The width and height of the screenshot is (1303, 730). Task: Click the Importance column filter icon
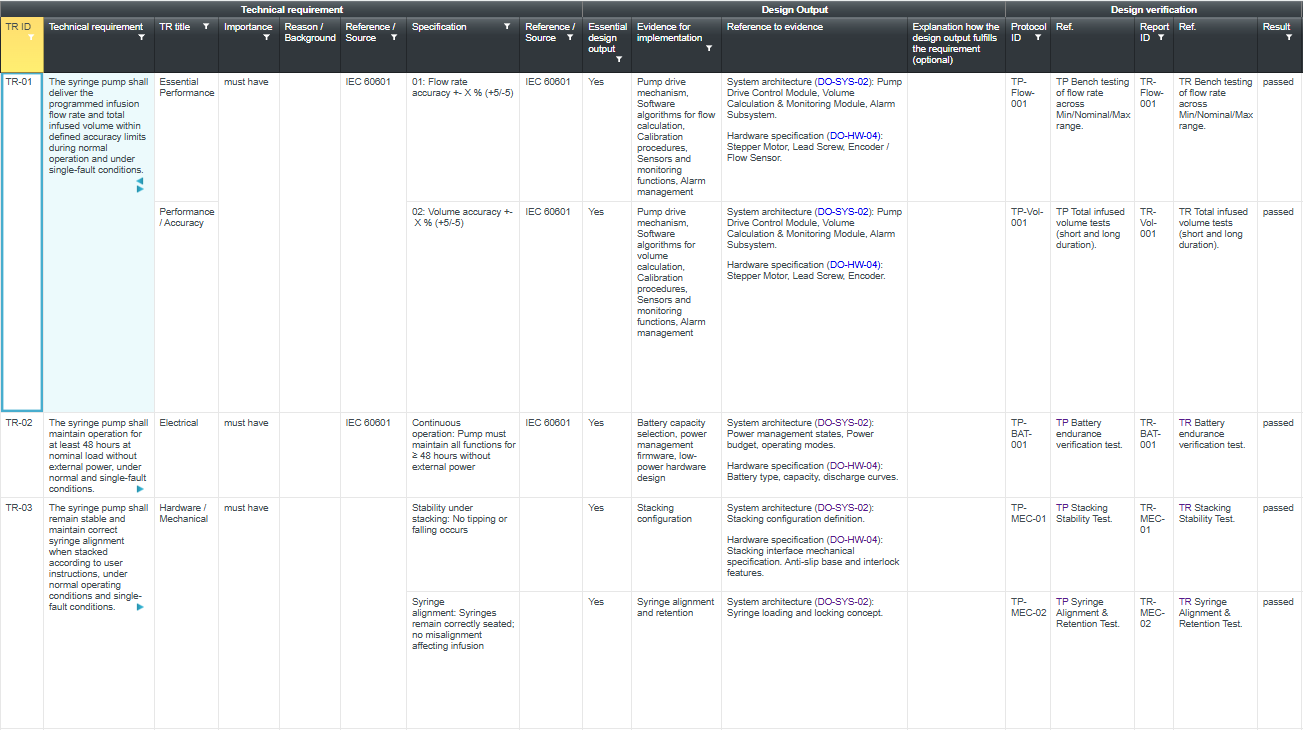pyautogui.click(x=266, y=37)
